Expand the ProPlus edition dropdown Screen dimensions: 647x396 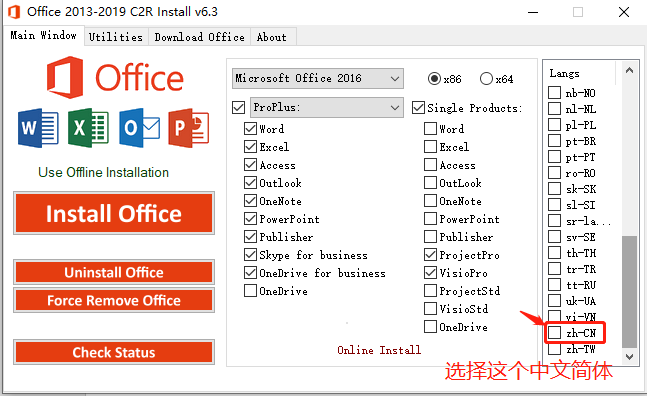pos(326,108)
